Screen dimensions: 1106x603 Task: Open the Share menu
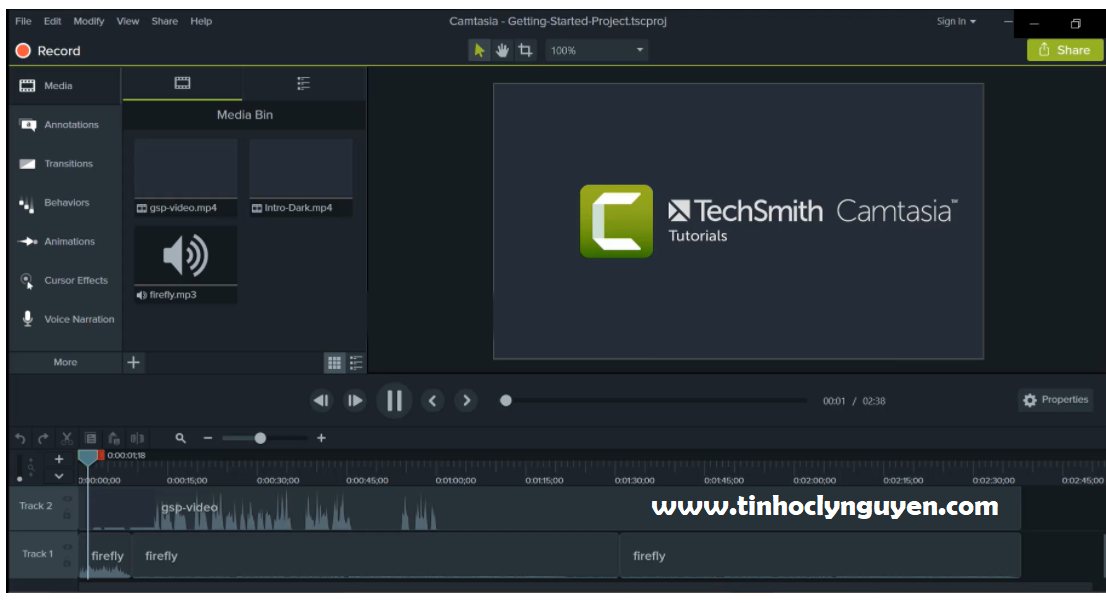(x=164, y=21)
